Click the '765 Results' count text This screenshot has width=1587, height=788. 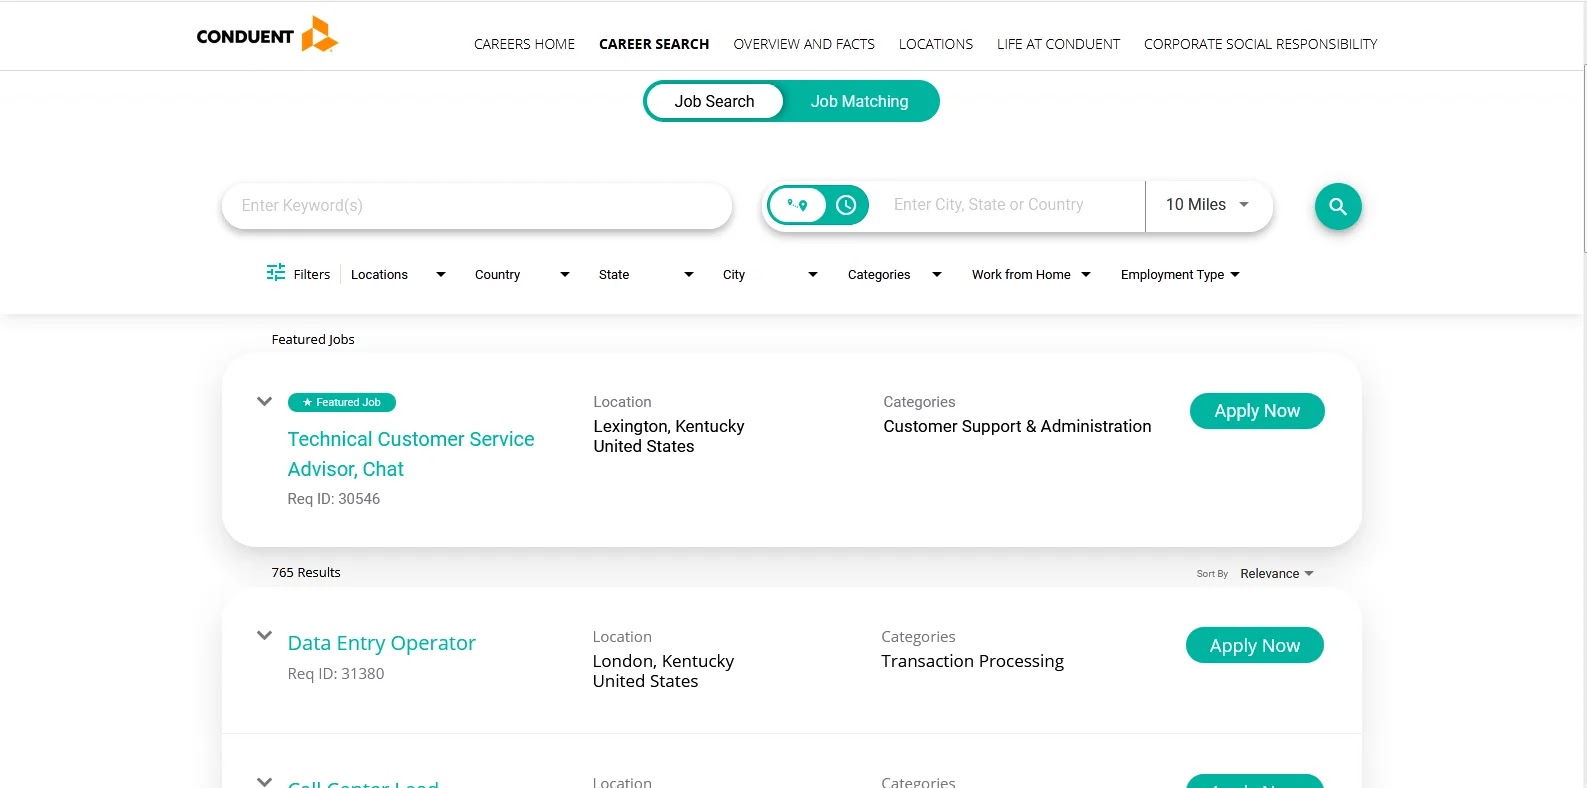click(306, 573)
